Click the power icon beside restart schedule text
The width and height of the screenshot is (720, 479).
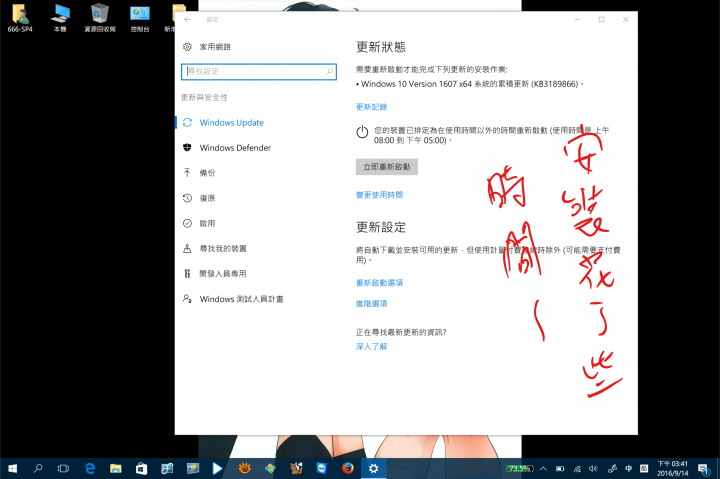[362, 132]
